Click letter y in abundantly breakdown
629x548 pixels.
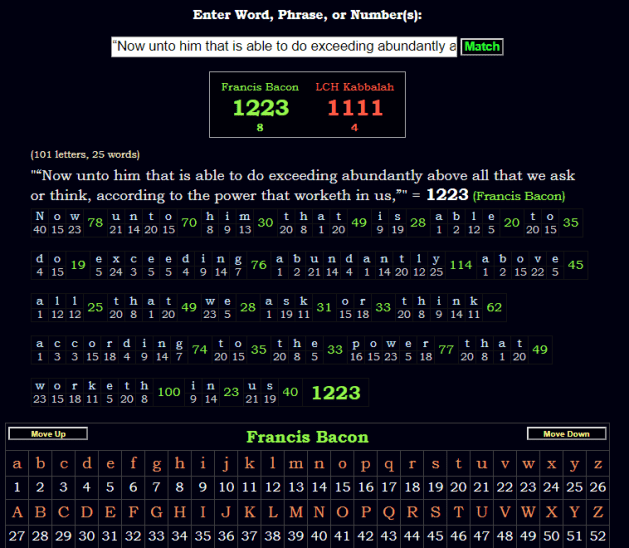[x=436, y=260]
